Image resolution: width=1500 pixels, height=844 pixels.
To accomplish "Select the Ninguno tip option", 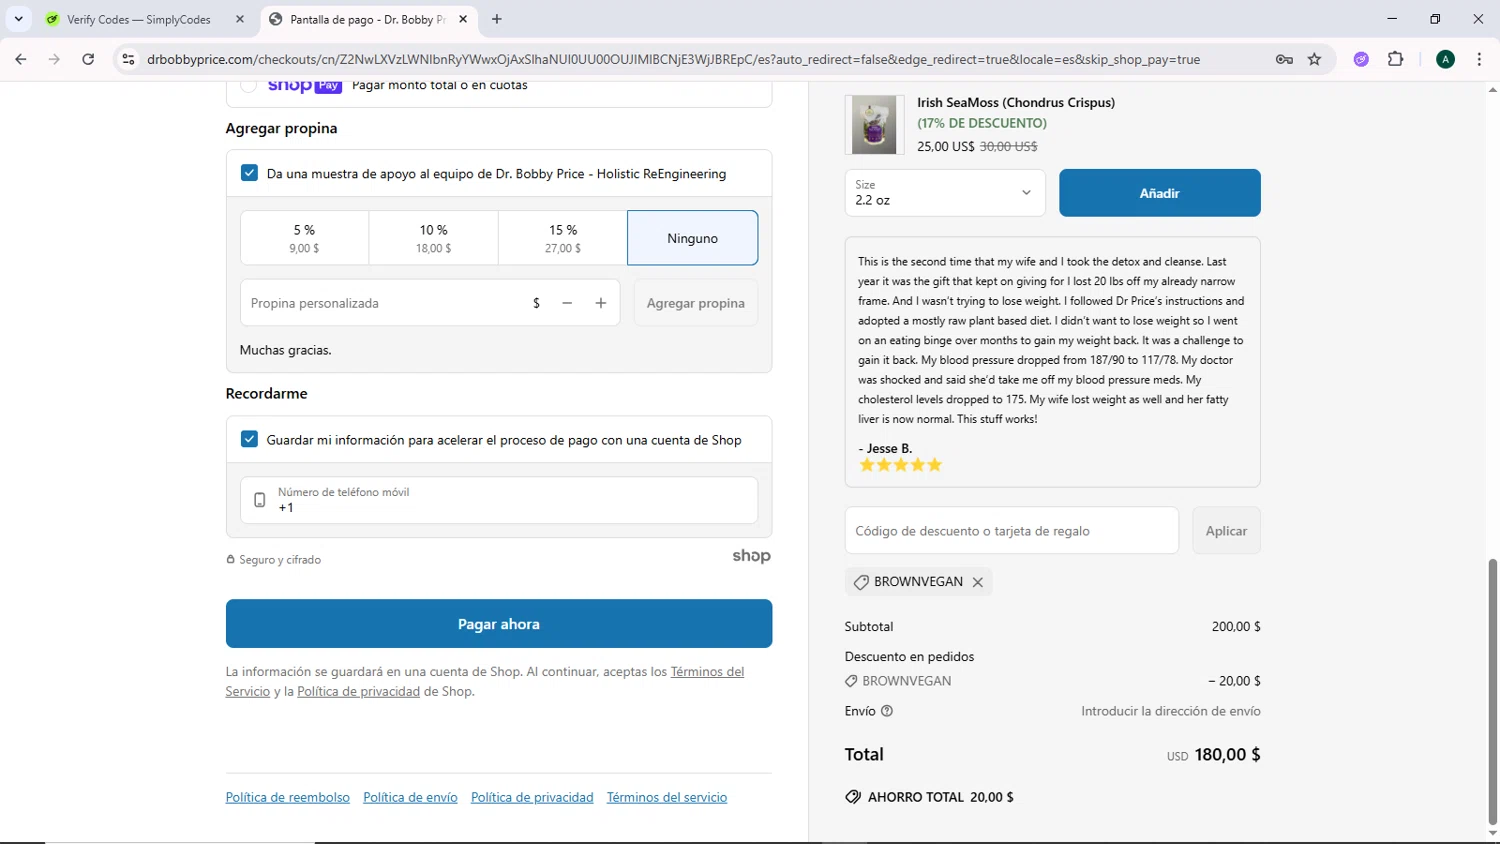I will (x=692, y=238).
